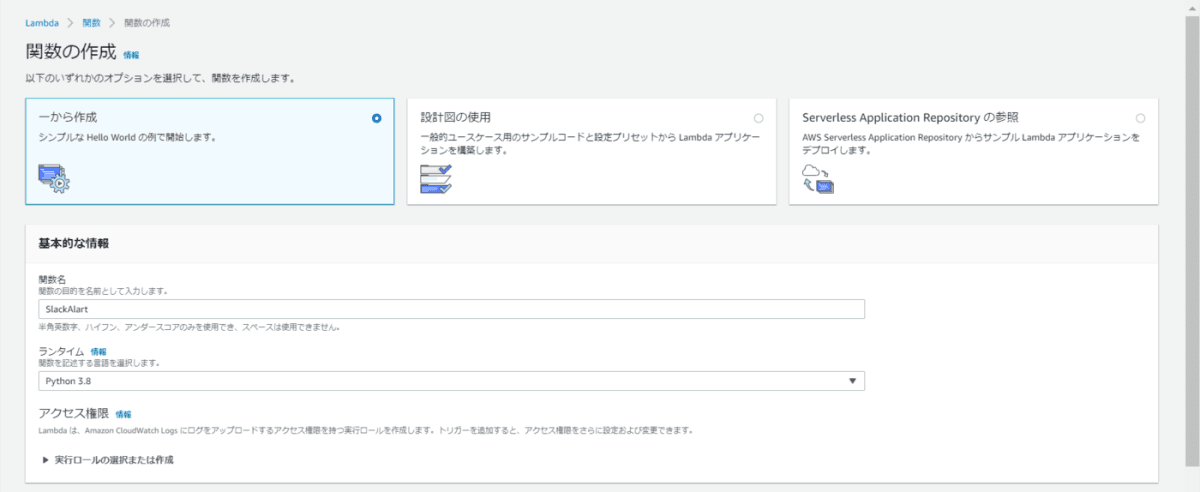Click 情報 link next to 関数の作成 title

(132, 55)
